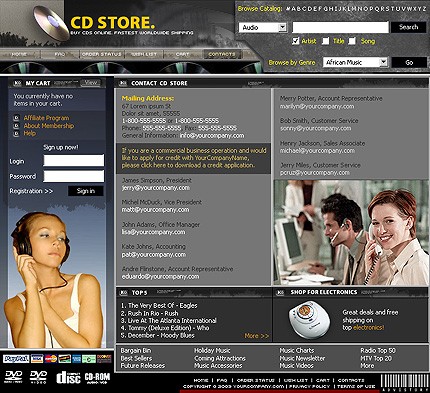This screenshot has width=430, height=393.
Task: Open the Coming Attractions link
Action: [x=220, y=358]
